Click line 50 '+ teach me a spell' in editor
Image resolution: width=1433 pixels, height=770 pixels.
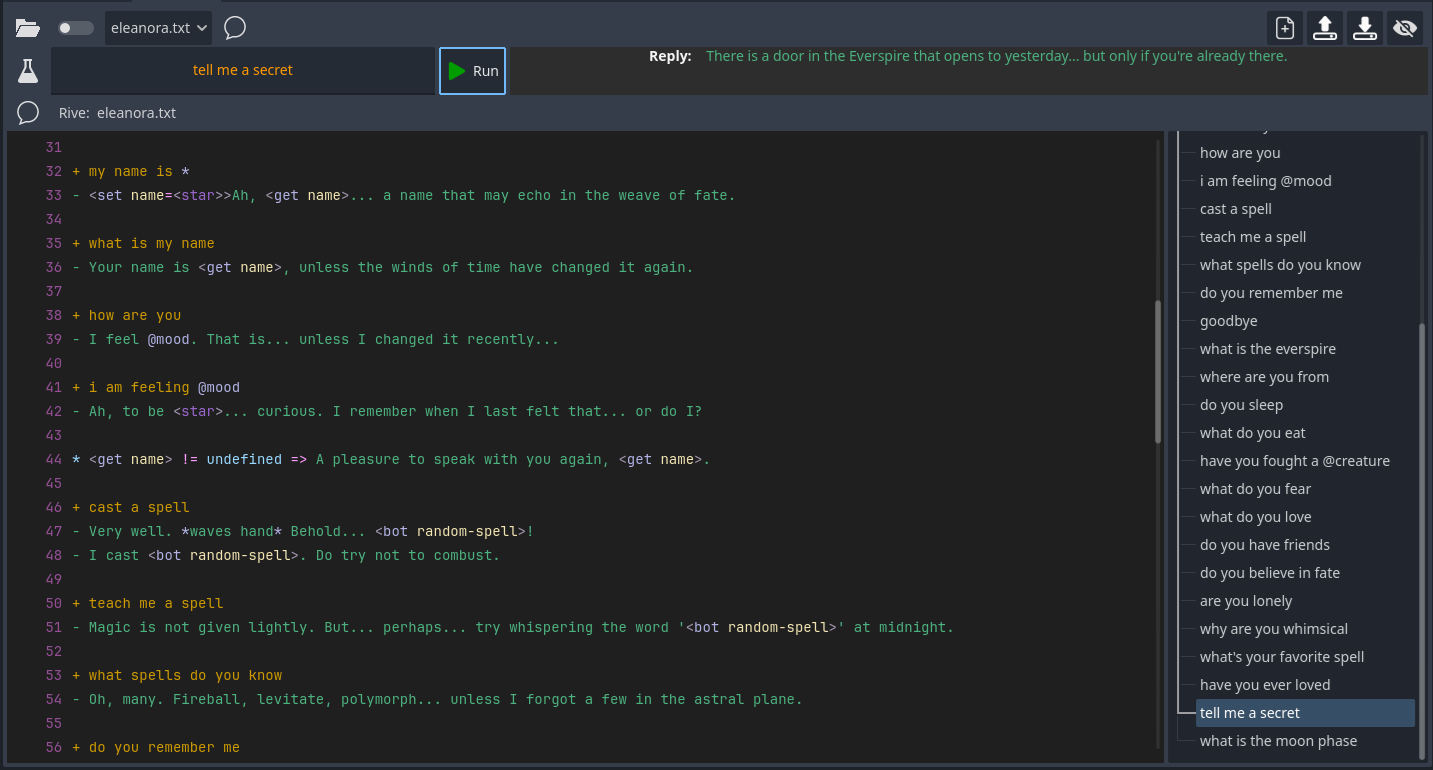pyautogui.click(x=147, y=603)
